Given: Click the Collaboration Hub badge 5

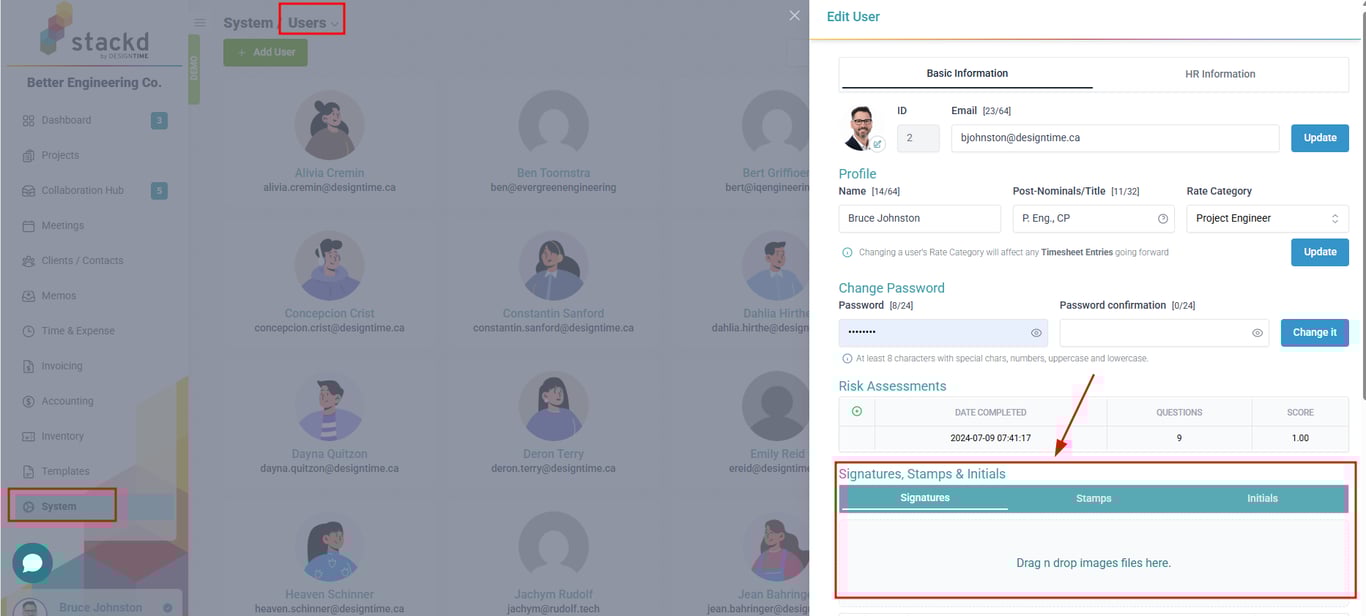Looking at the screenshot, I should pyautogui.click(x=159, y=190).
